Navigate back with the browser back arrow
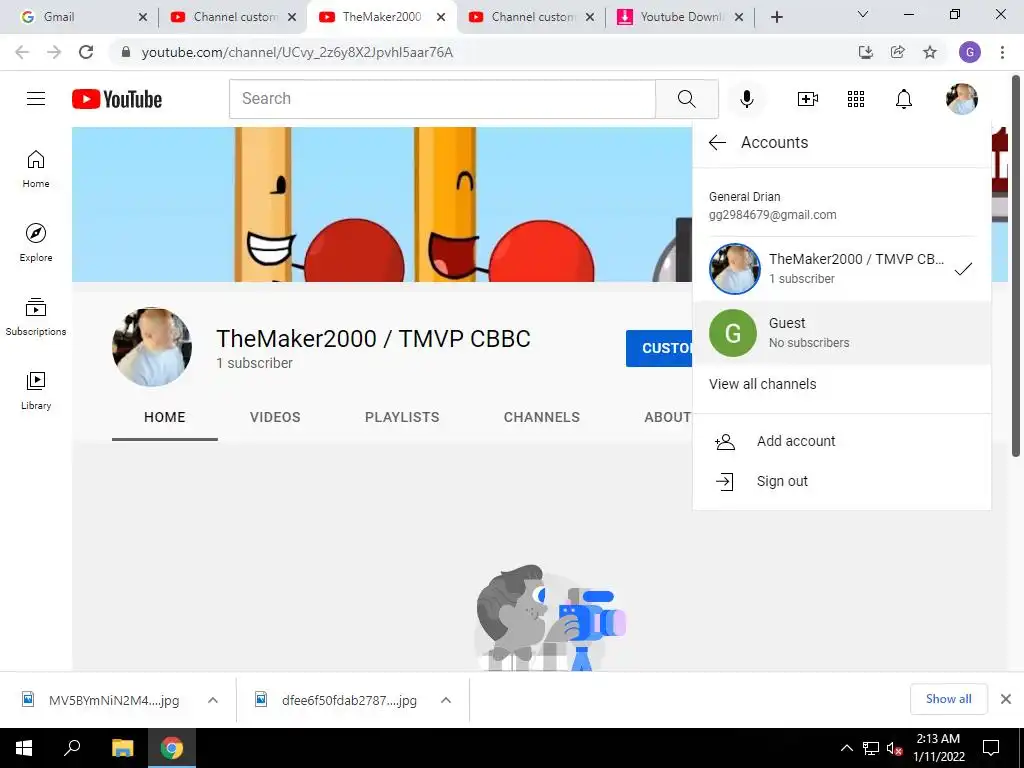This screenshot has height=768, width=1024. pyautogui.click(x=22, y=52)
